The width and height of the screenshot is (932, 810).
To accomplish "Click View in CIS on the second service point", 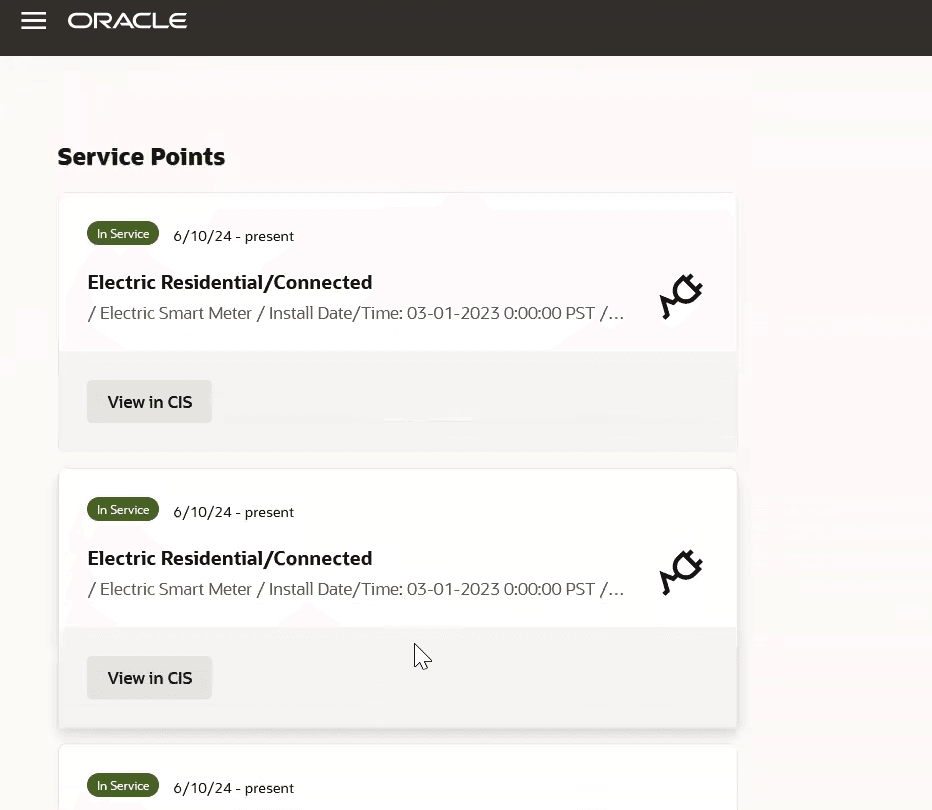I will [149, 677].
